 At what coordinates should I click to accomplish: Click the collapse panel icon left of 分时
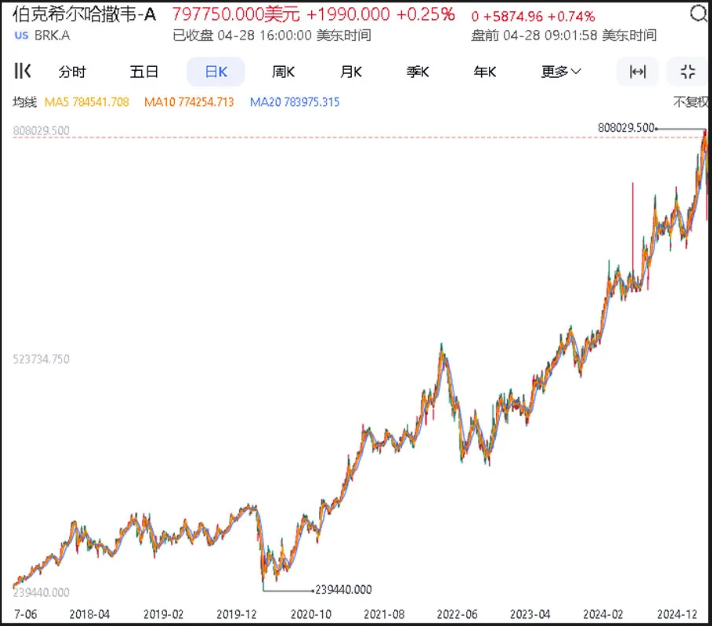click(x=22, y=71)
